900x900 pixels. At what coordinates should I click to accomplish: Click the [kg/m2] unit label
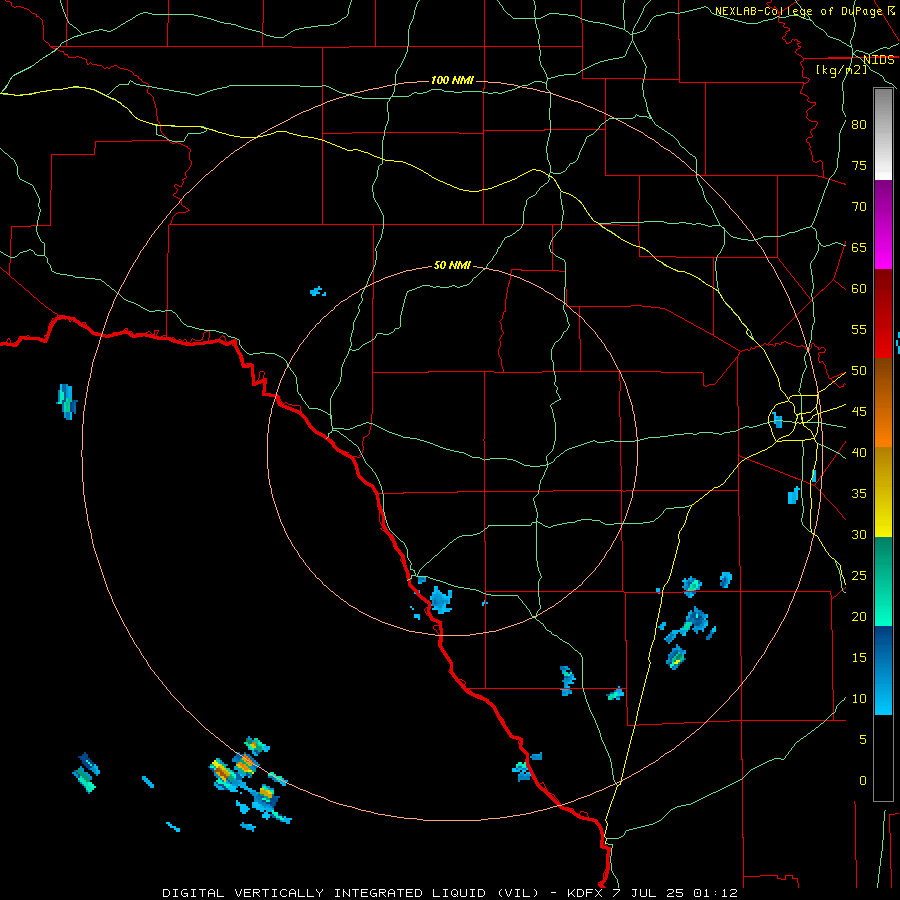point(841,70)
